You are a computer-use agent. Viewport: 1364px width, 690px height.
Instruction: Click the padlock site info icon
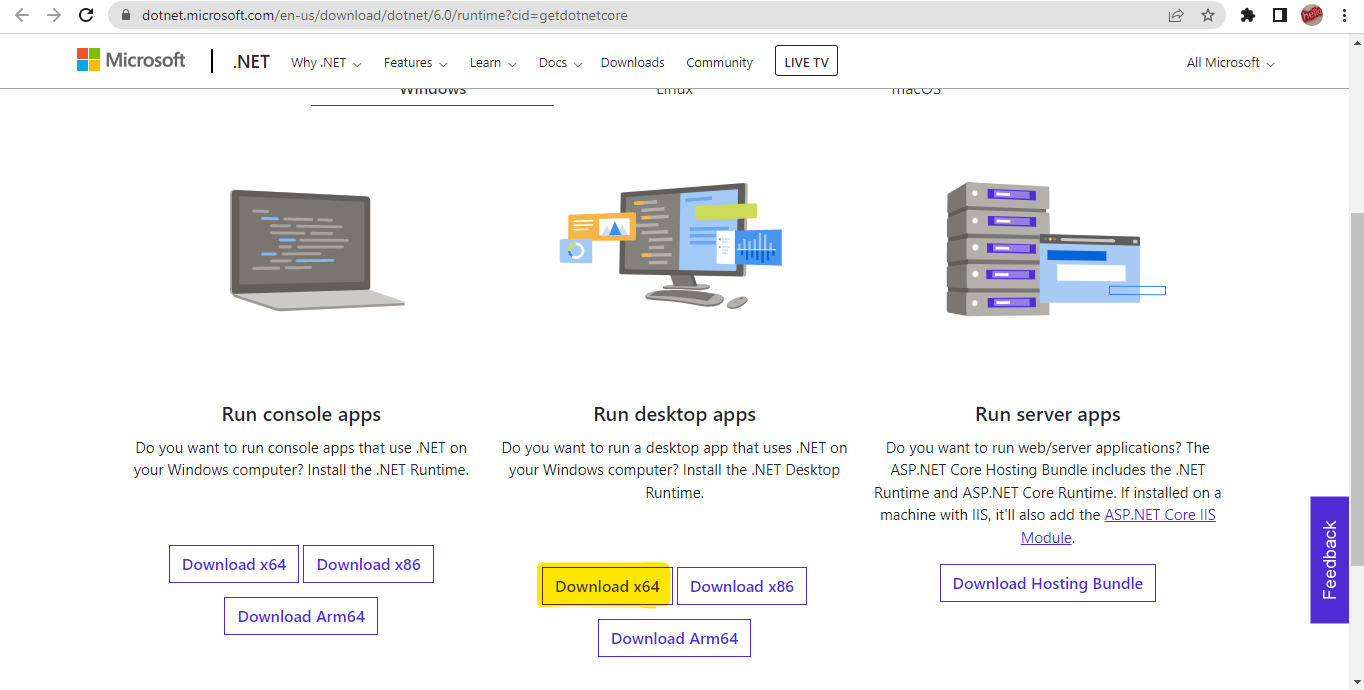pos(125,16)
